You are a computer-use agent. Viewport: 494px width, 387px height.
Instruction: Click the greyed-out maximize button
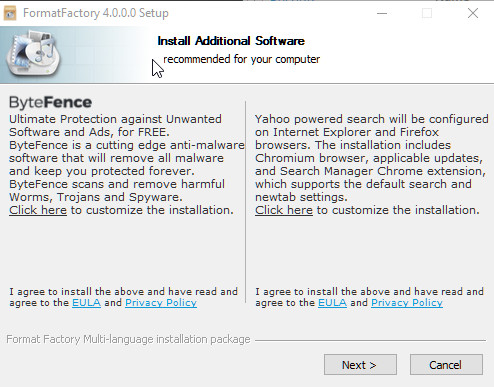point(427,13)
